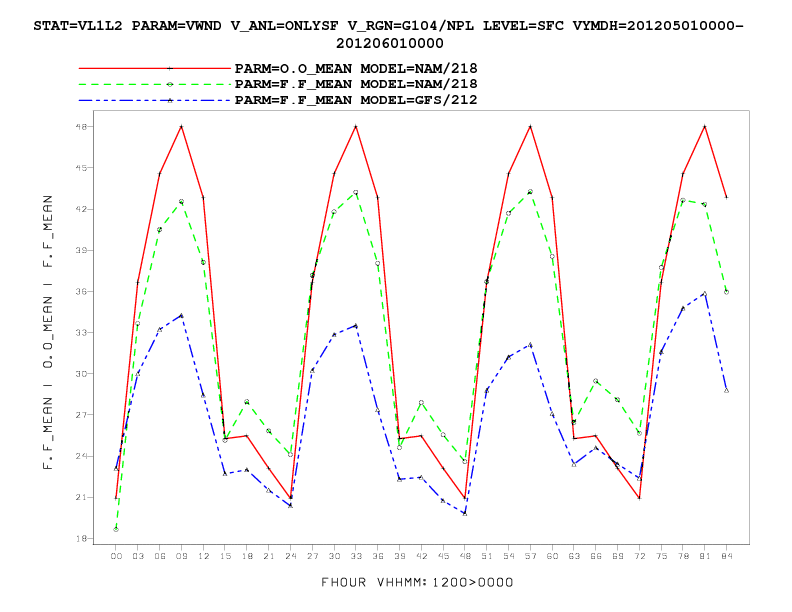
Task: Click the red line peak at forecast hour 33
Action: point(356,126)
